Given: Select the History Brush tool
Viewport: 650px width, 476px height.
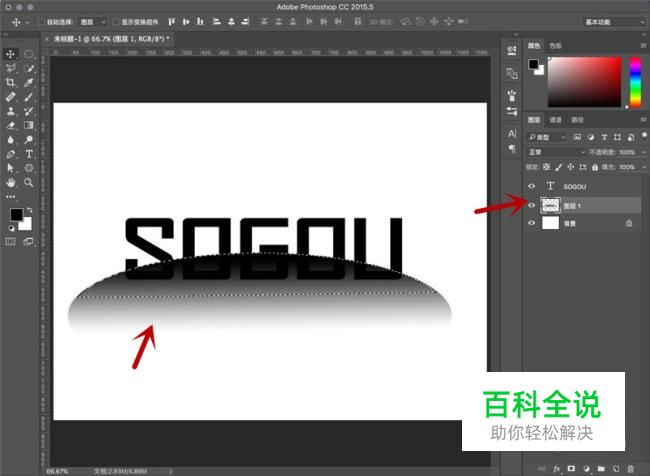Looking at the screenshot, I should (x=29, y=111).
